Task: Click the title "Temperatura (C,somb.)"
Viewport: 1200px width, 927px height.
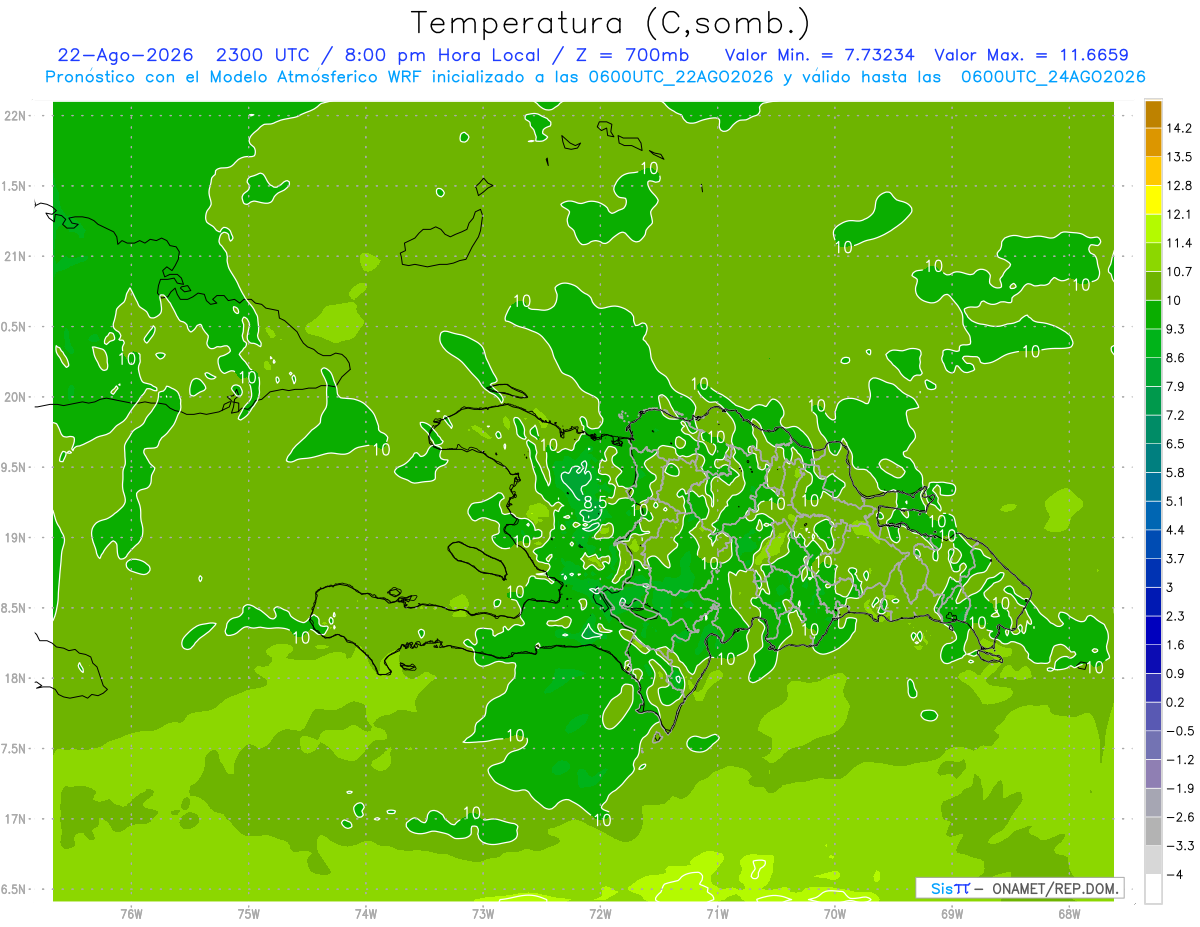Action: [610, 22]
